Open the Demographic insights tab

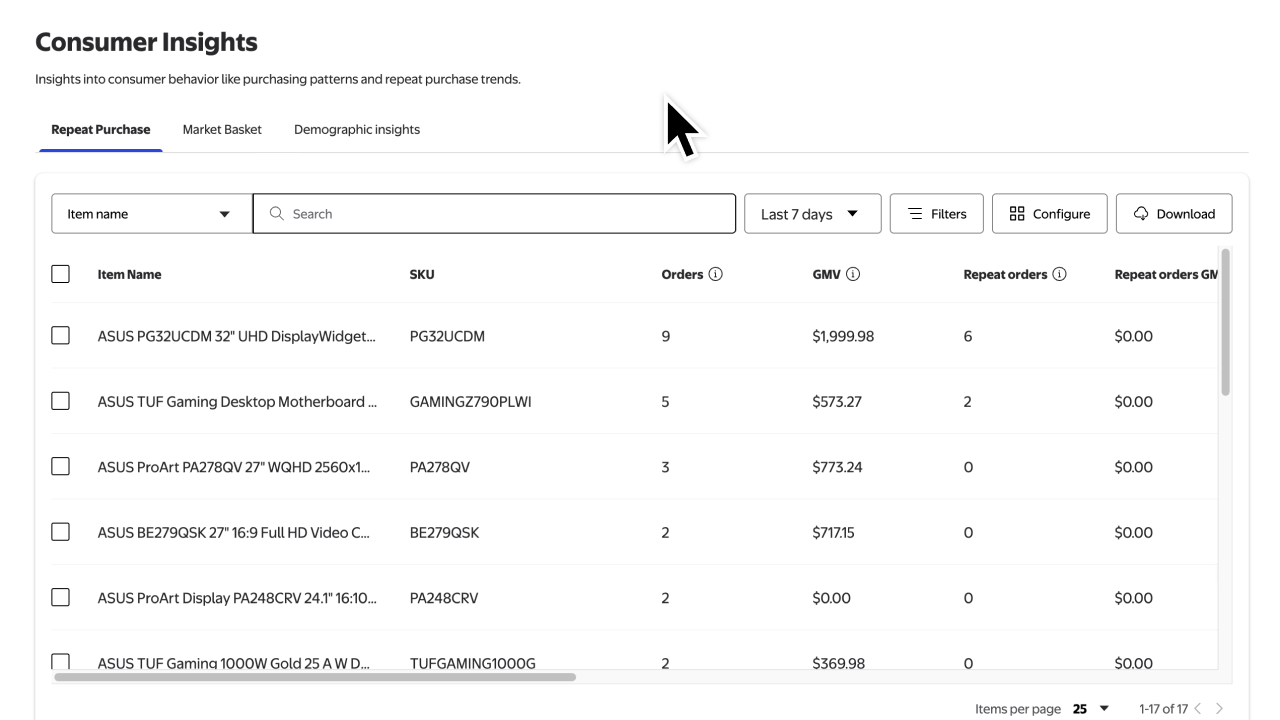pyautogui.click(x=357, y=129)
